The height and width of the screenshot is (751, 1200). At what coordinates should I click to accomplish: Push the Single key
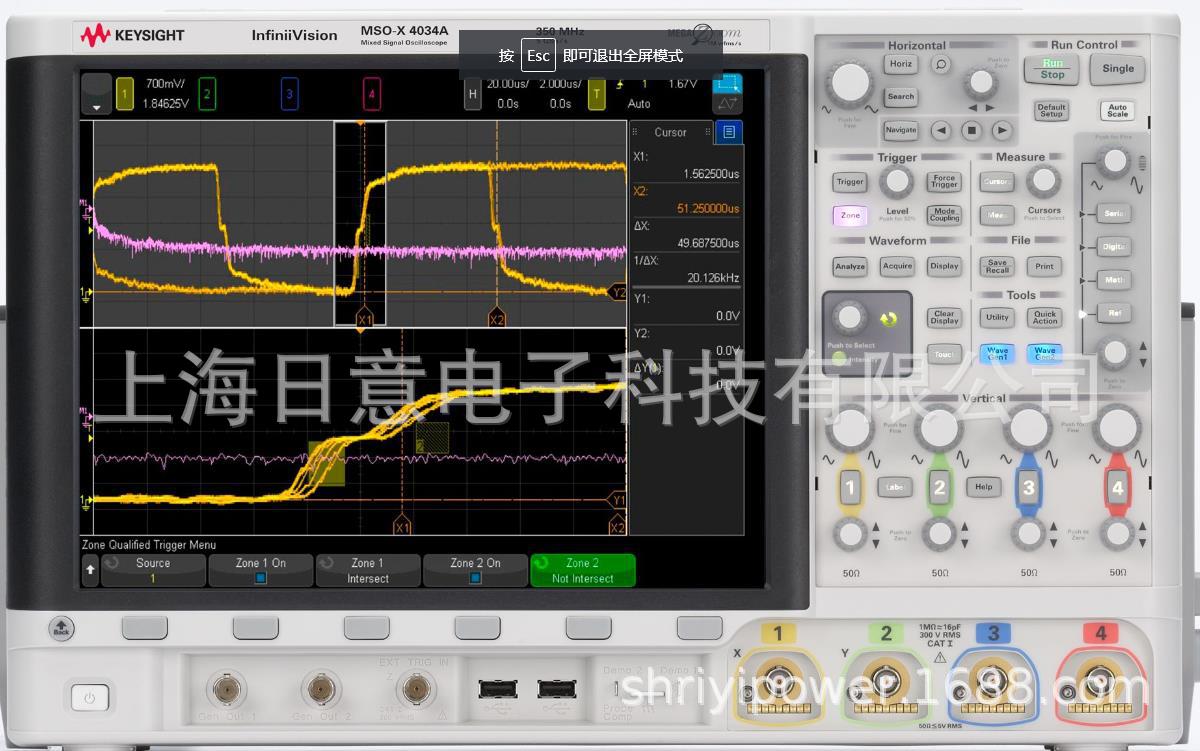pyautogui.click(x=1118, y=68)
